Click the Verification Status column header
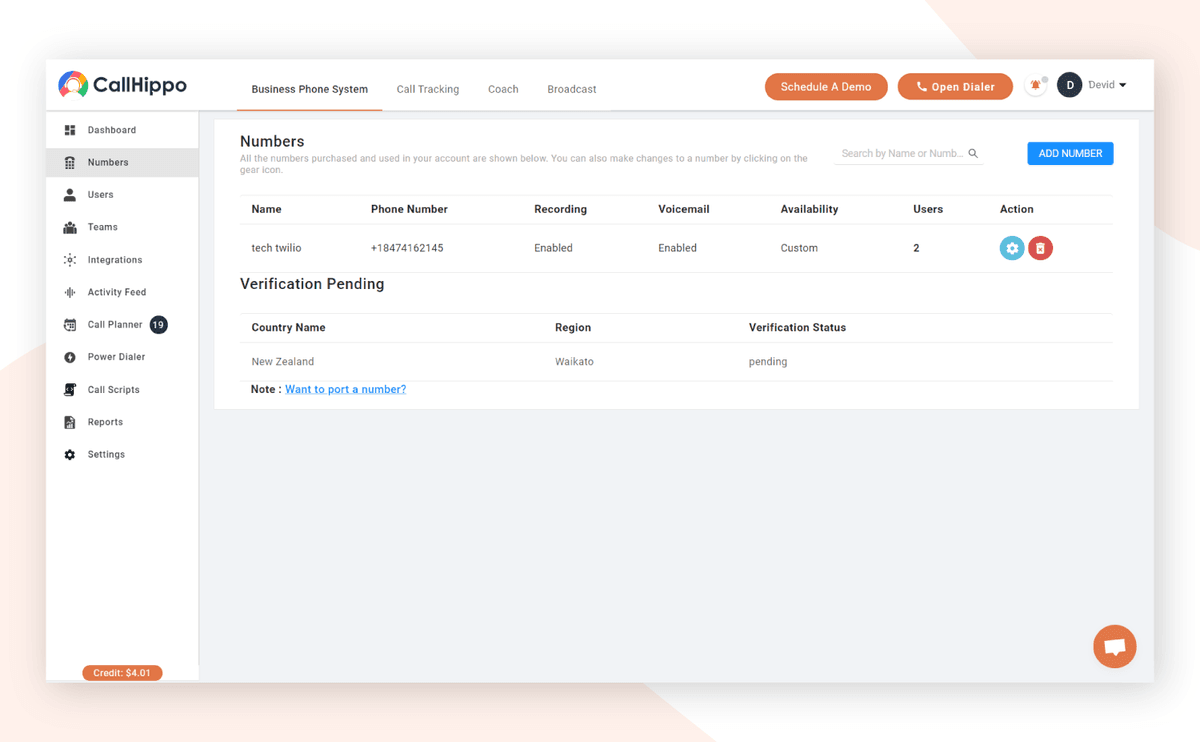 point(797,327)
